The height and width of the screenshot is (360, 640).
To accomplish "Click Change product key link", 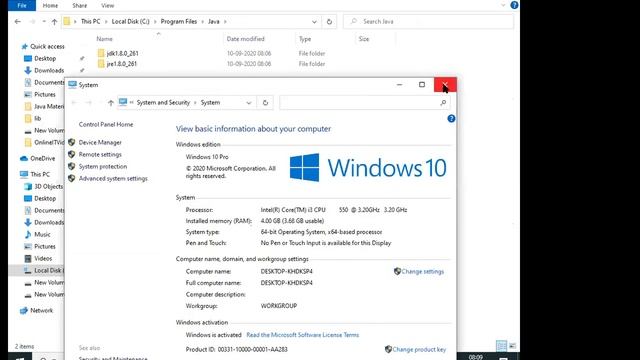I will 419,349.
